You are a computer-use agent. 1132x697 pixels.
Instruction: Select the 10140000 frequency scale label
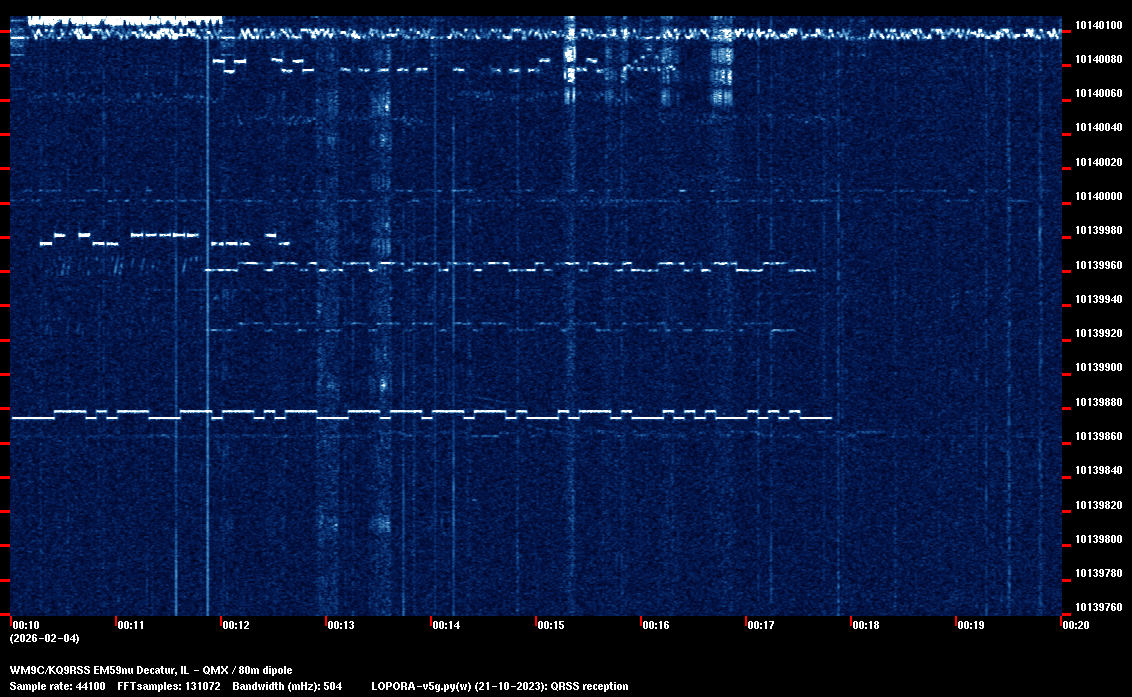click(x=1097, y=196)
